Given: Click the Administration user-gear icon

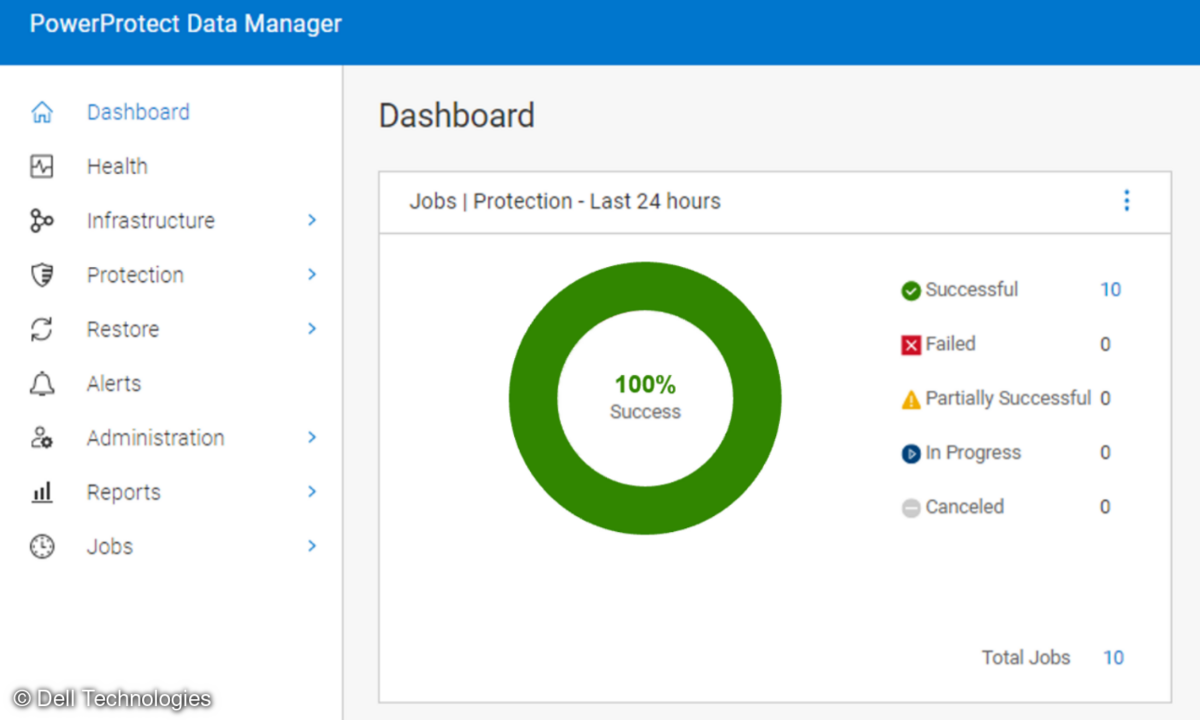Looking at the screenshot, I should click(x=42, y=438).
